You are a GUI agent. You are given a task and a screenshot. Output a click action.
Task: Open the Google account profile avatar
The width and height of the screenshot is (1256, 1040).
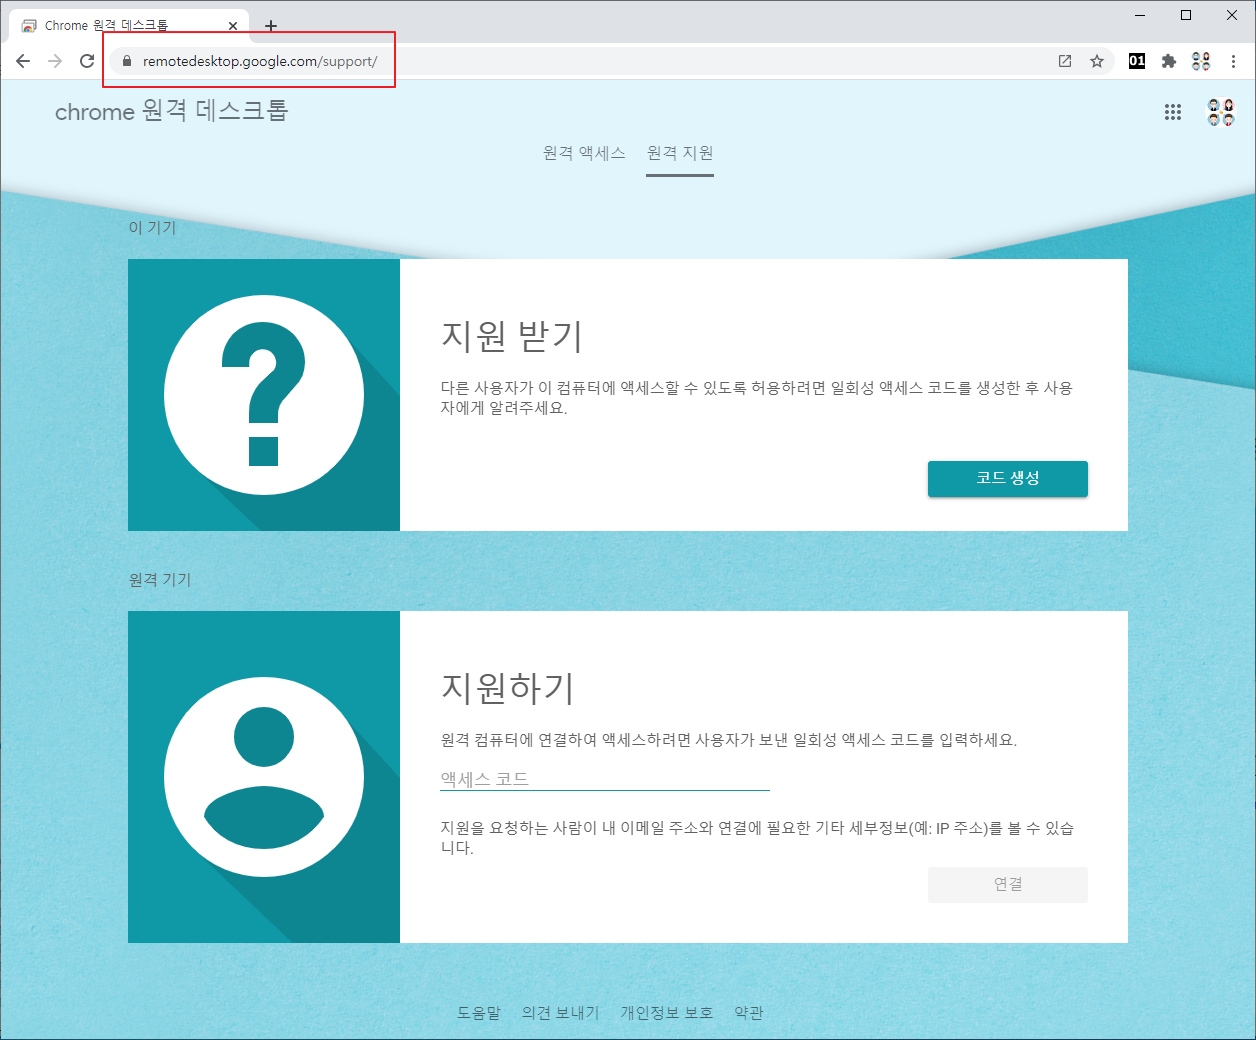click(1220, 112)
